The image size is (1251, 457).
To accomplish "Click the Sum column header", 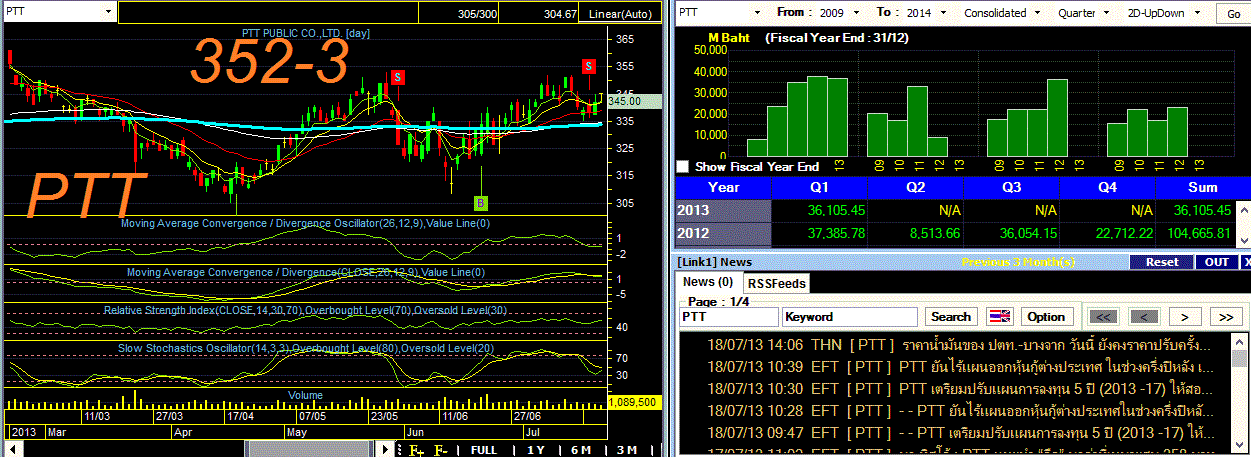I will pyautogui.click(x=1201, y=187).
